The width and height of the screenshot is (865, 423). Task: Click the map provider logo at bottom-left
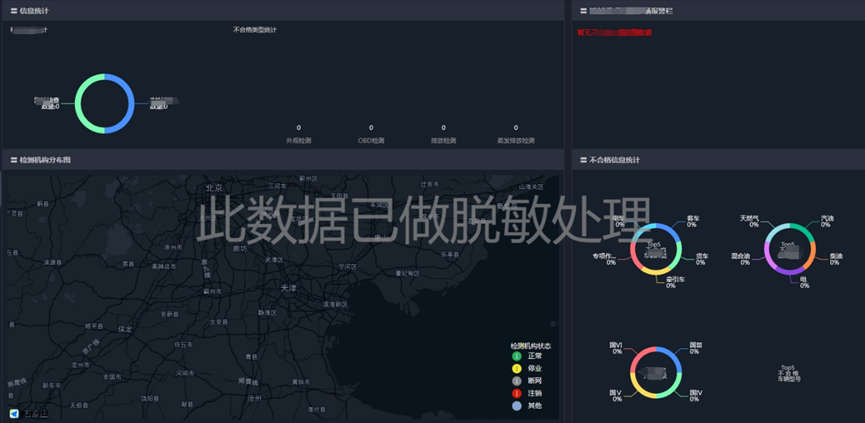tap(14, 413)
